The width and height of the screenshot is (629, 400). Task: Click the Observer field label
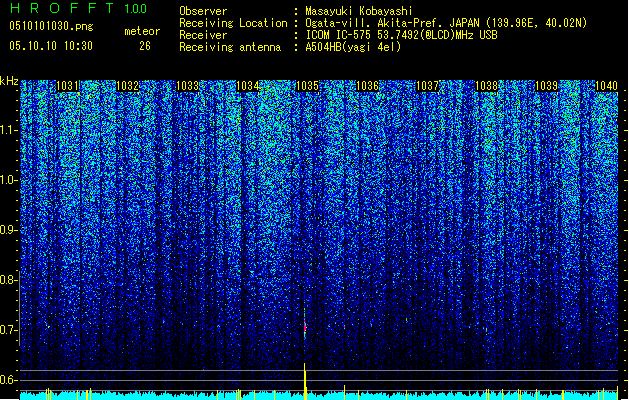pyautogui.click(x=203, y=11)
